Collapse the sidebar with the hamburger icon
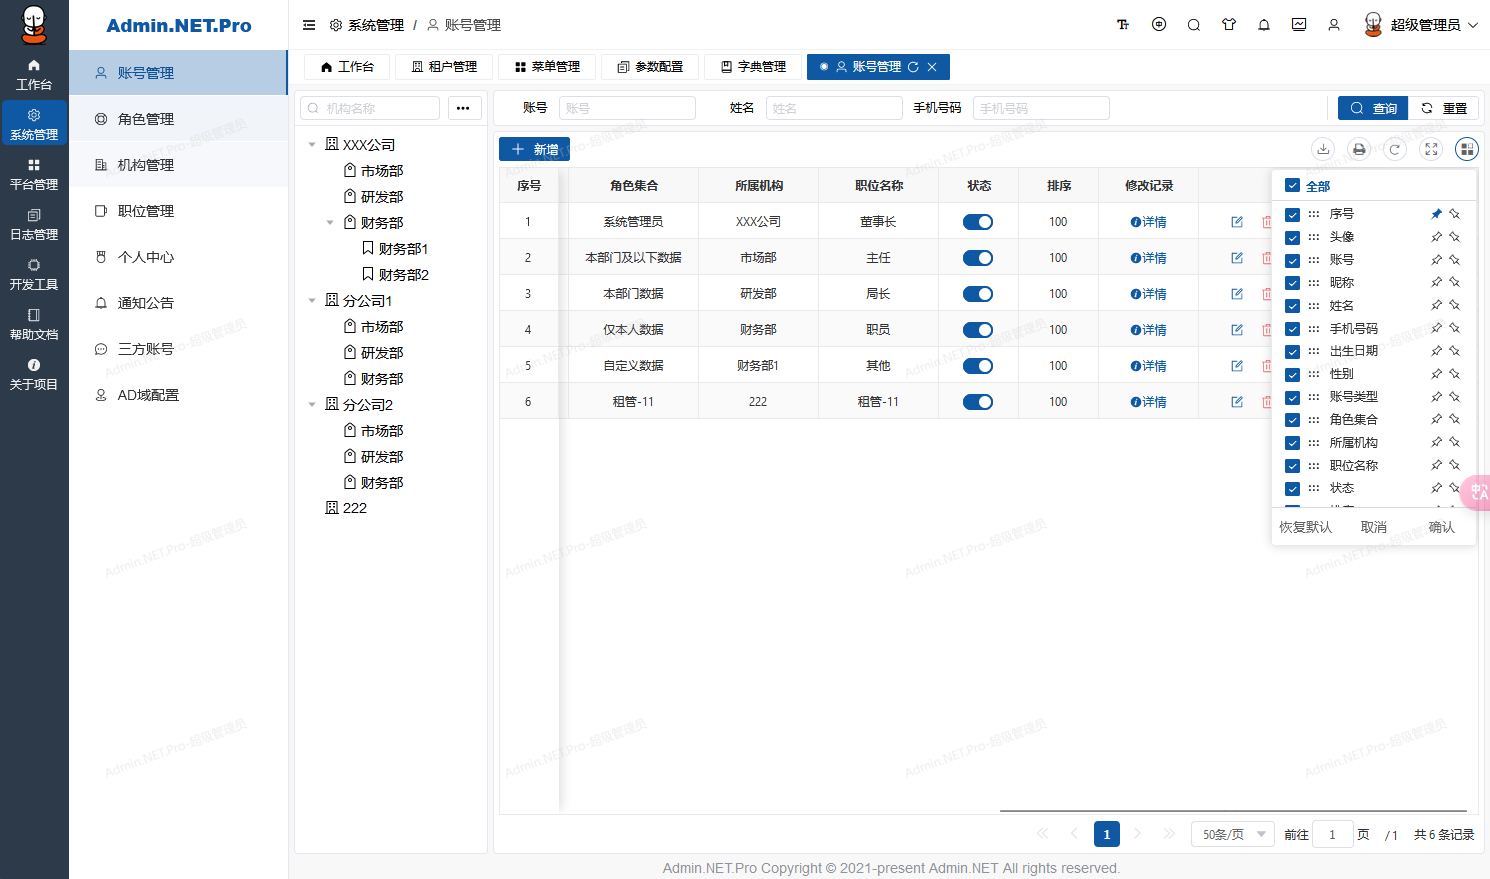The image size is (1490, 879). pyautogui.click(x=309, y=25)
